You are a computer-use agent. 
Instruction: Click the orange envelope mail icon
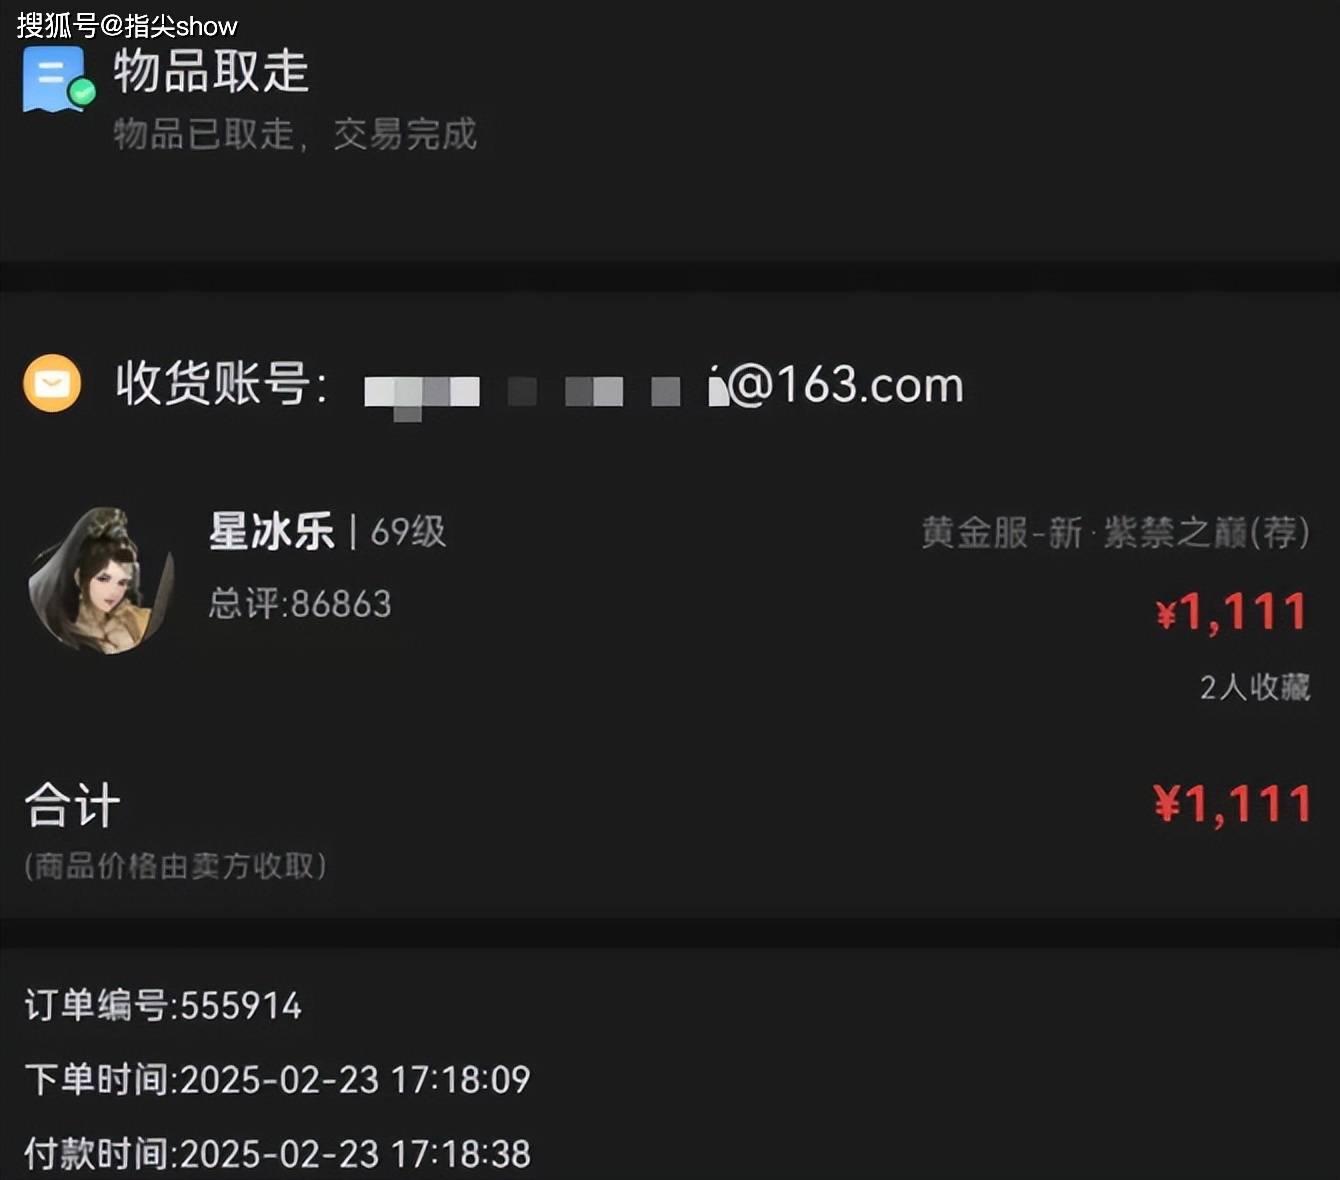click(x=52, y=383)
